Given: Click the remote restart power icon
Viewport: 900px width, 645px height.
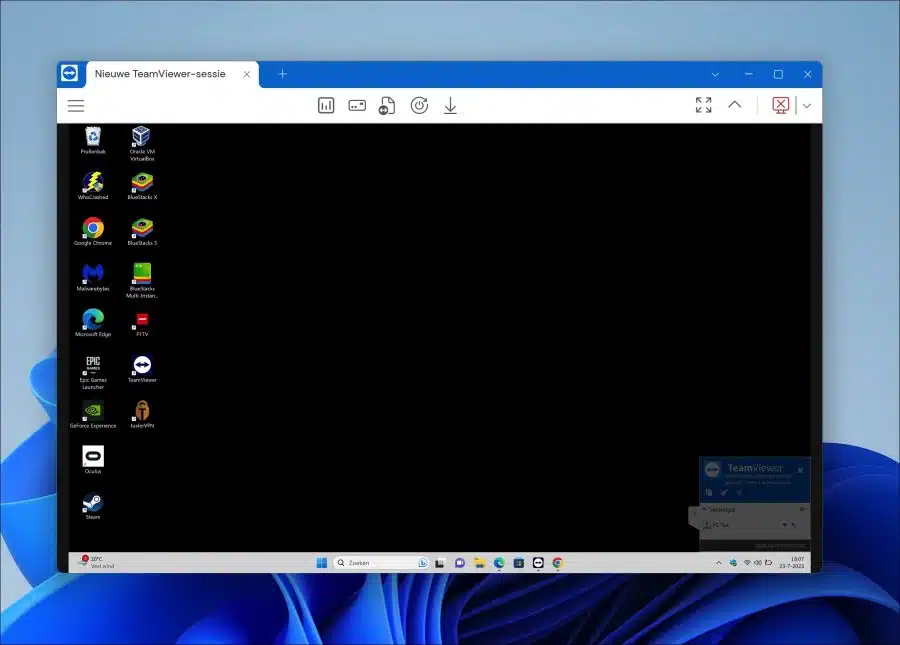Looking at the screenshot, I should [x=419, y=106].
